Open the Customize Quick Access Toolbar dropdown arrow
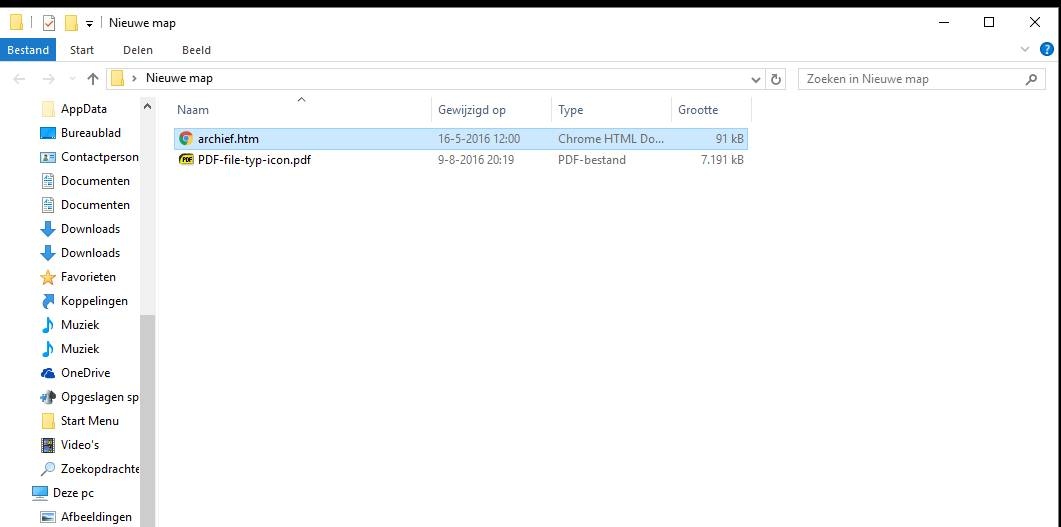The height and width of the screenshot is (527, 1061). 89,24
